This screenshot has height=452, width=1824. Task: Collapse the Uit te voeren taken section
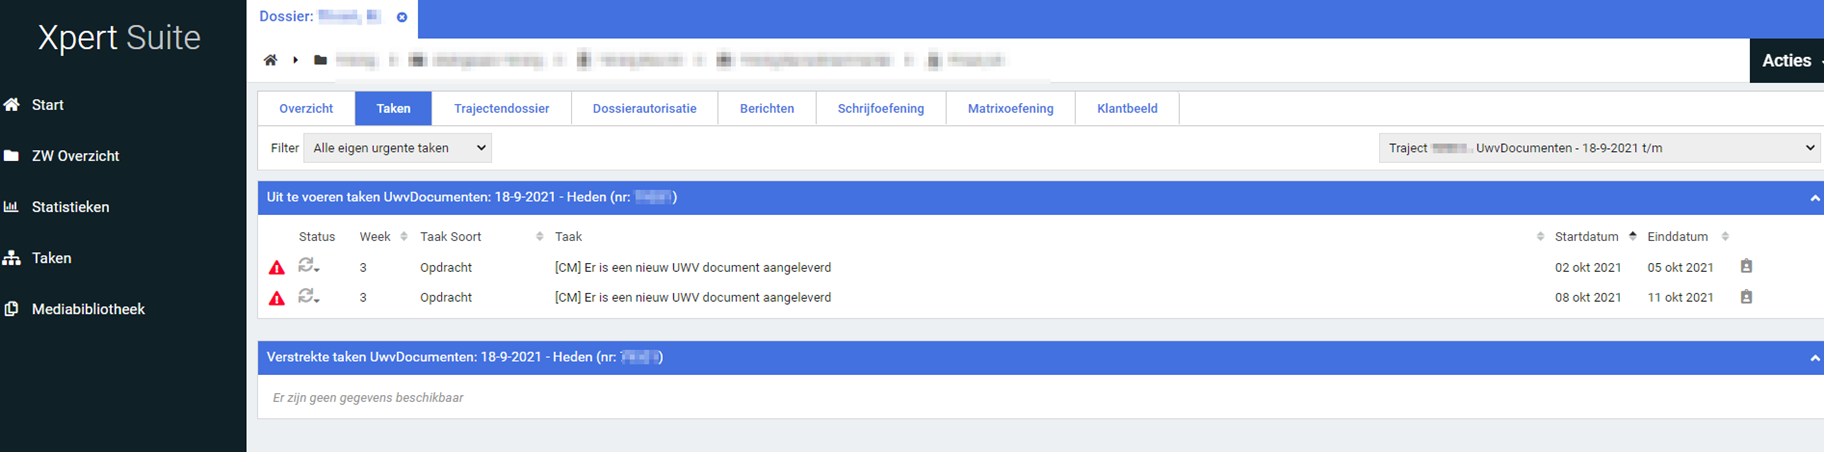(1814, 198)
